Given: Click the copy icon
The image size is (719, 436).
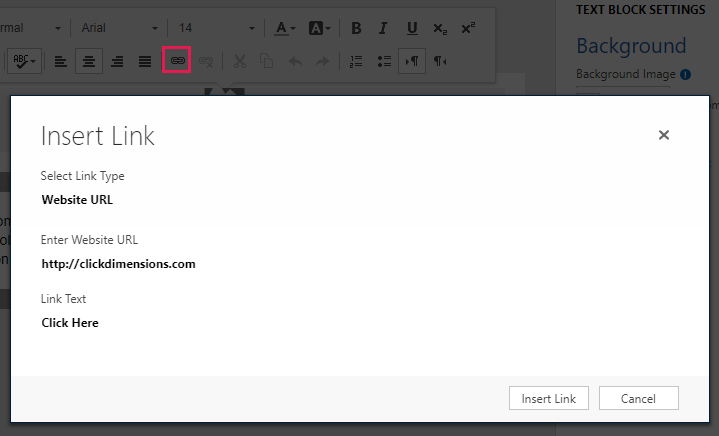Looking at the screenshot, I should (266, 61).
